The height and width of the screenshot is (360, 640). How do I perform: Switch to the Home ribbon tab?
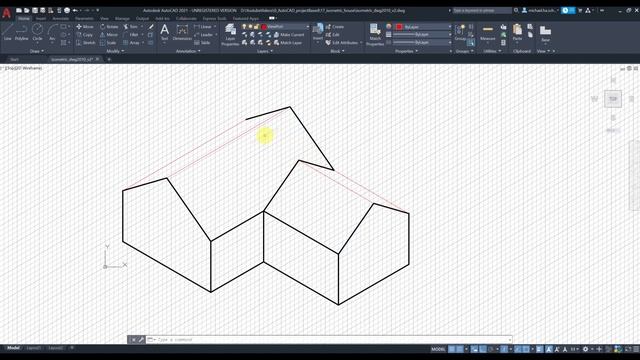(x=24, y=18)
